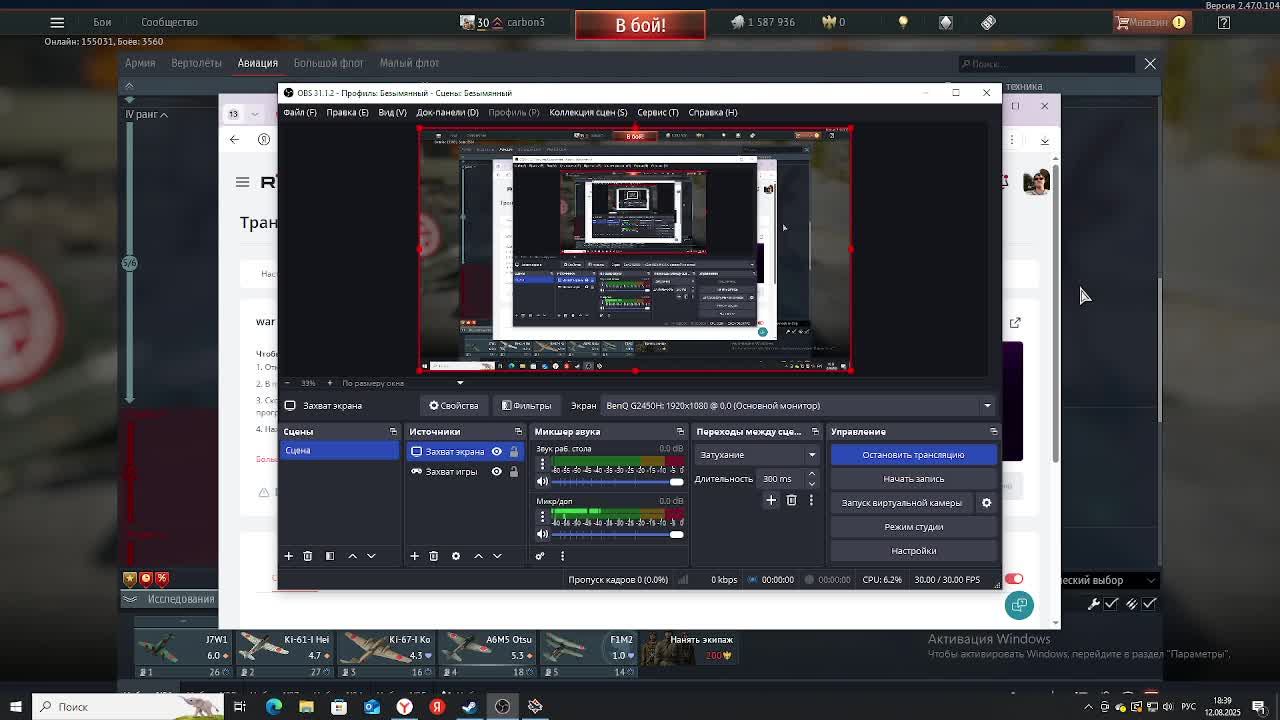The image size is (1280, 720).
Task: Add a new source with the plus icon
Action: [414, 556]
